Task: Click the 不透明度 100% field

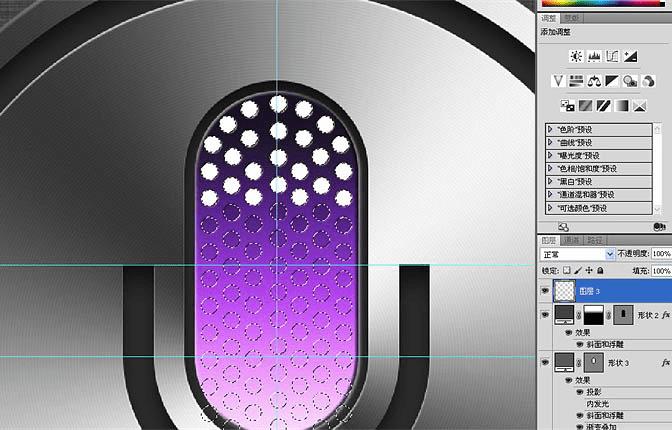Action: click(x=661, y=254)
